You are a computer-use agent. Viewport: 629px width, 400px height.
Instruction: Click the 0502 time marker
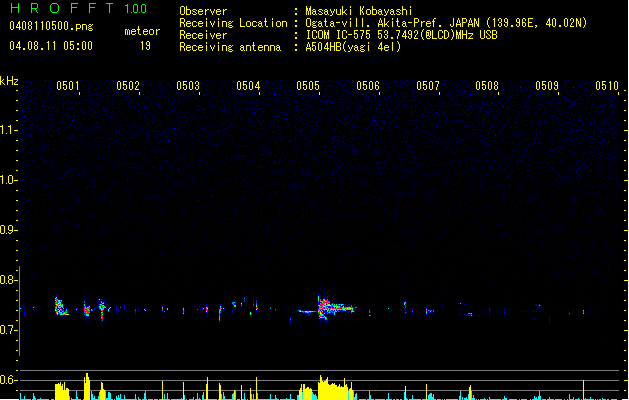pos(128,85)
